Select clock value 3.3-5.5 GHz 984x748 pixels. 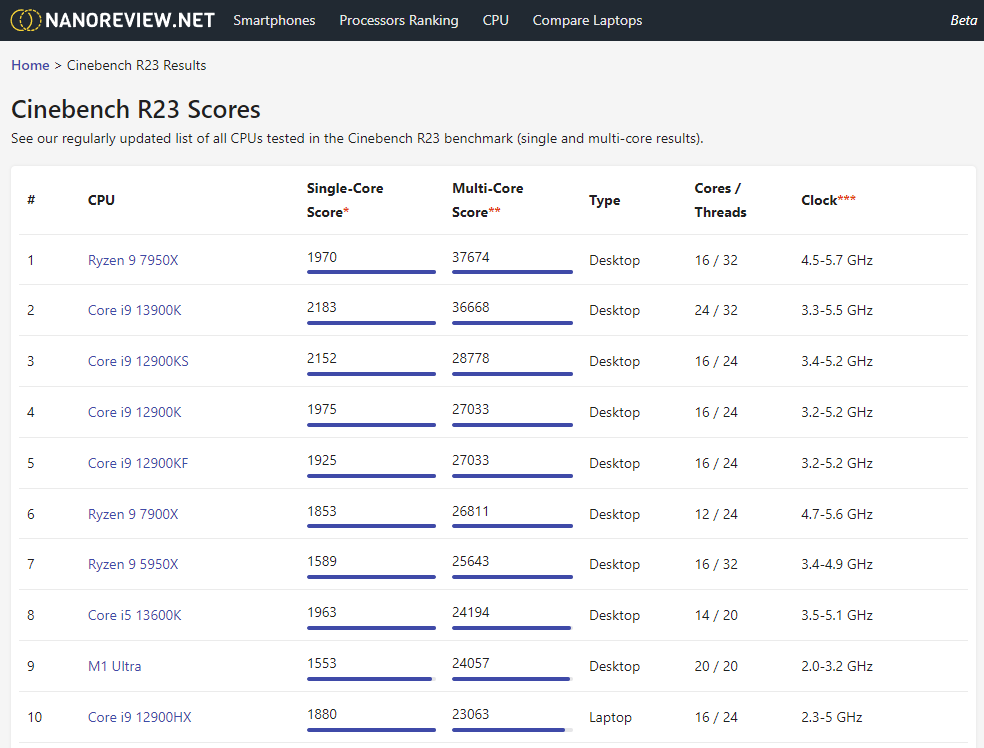[x=837, y=311]
